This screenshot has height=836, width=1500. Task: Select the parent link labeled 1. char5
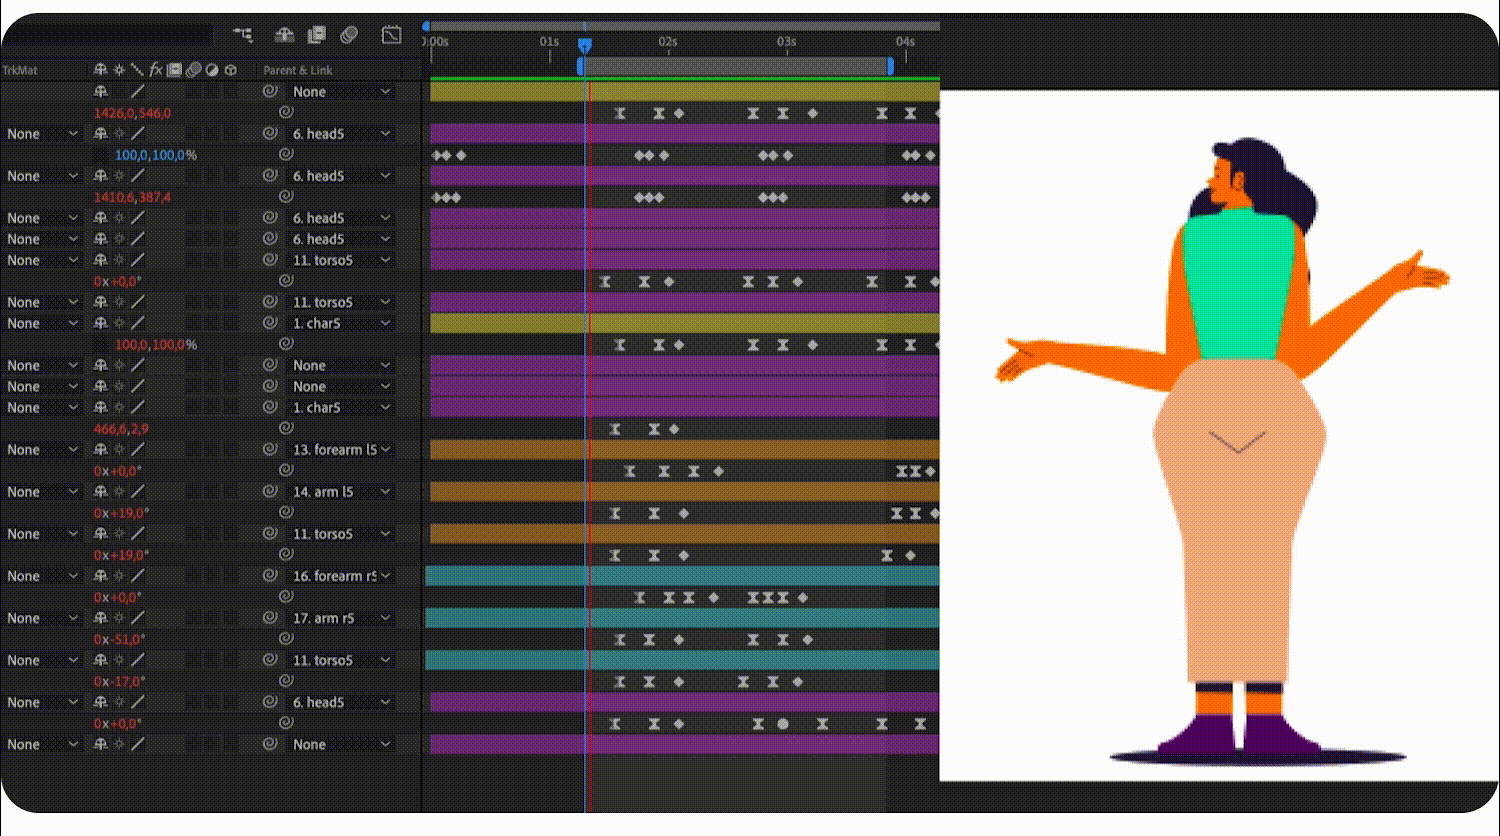pos(340,323)
